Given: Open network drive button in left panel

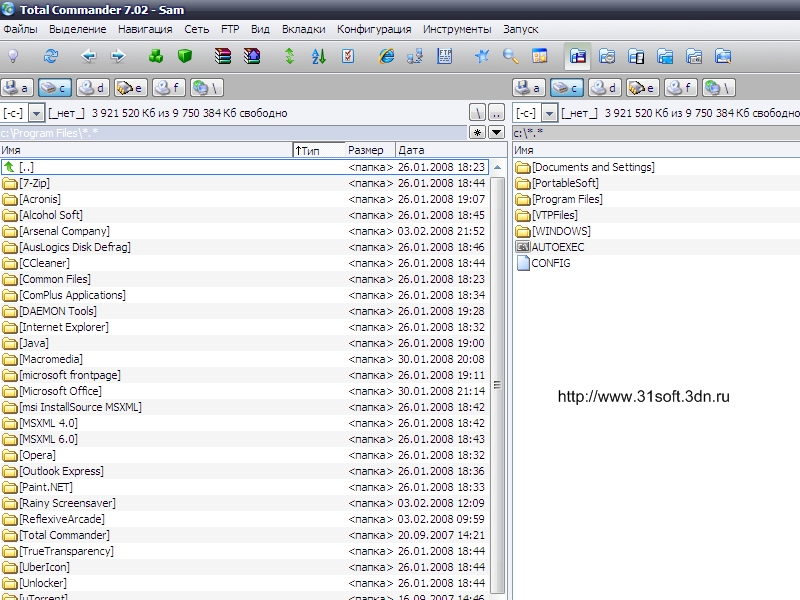Looking at the screenshot, I should click(x=207, y=88).
